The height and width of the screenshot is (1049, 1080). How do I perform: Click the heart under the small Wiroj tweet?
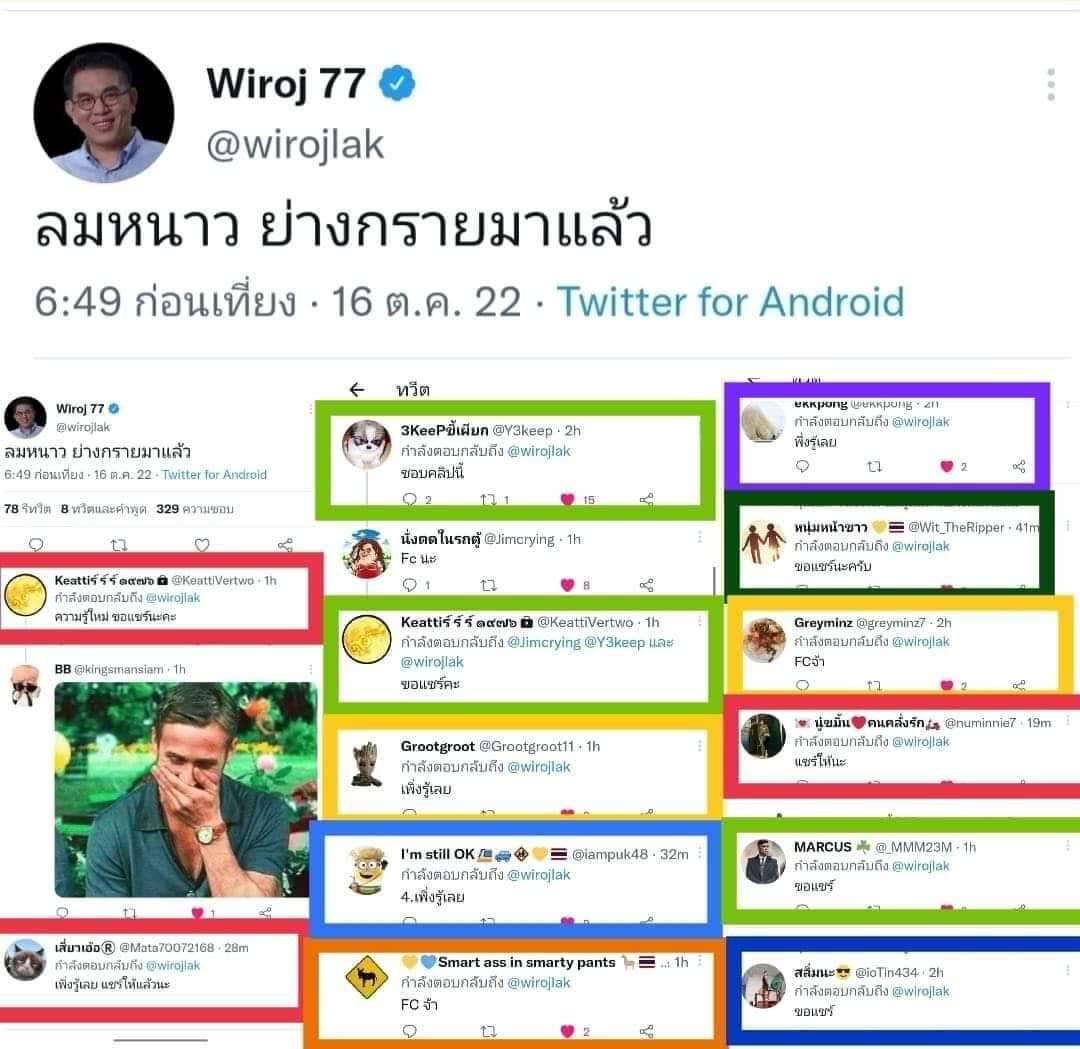[202, 545]
